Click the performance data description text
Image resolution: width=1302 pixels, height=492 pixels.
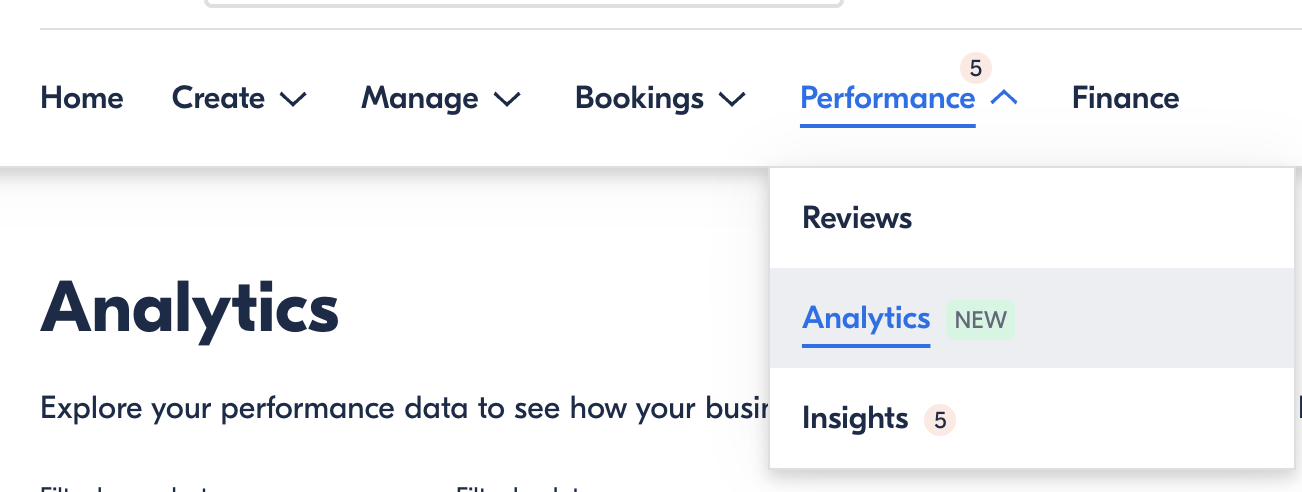tap(404, 408)
